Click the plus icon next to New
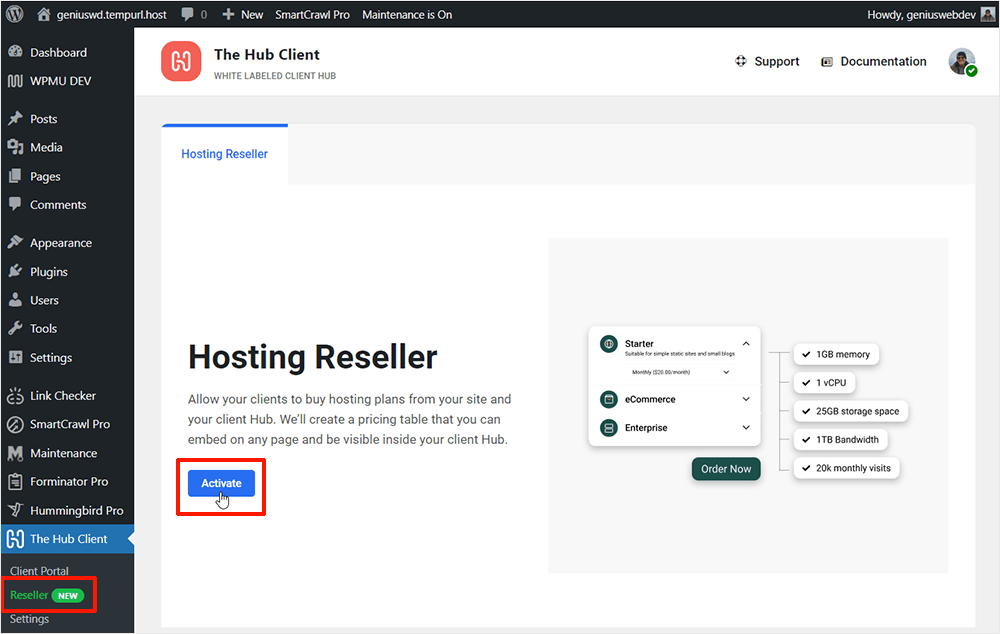The height and width of the screenshot is (634, 1000). click(228, 14)
